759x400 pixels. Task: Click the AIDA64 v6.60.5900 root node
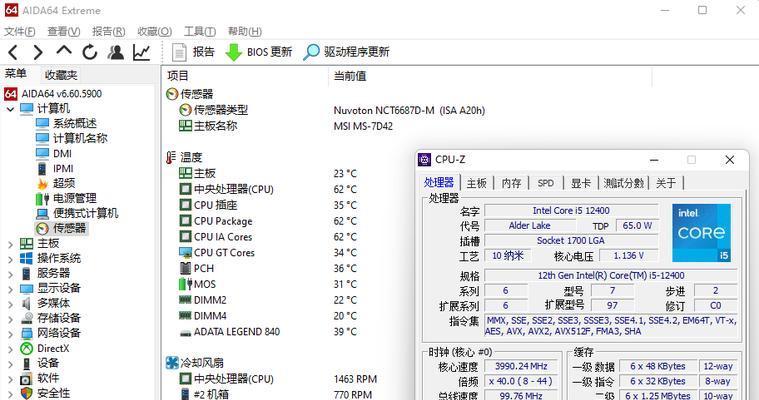(53, 93)
